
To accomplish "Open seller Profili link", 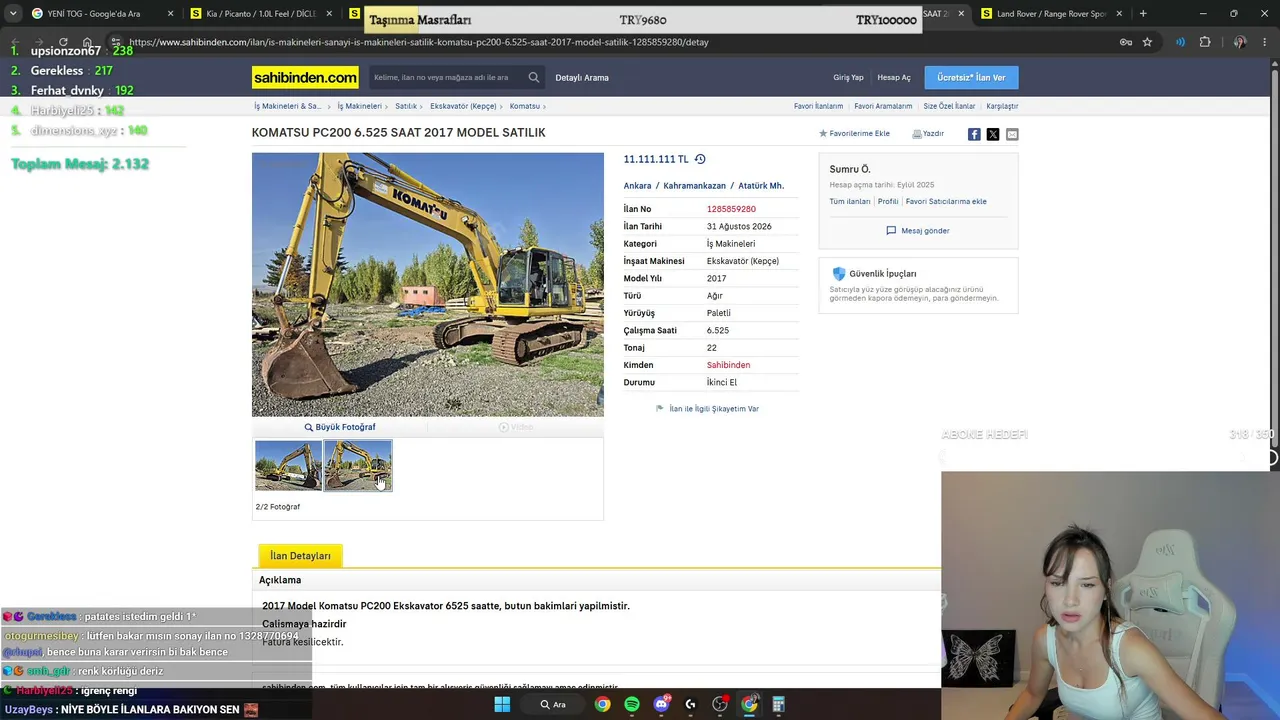I will (888, 202).
